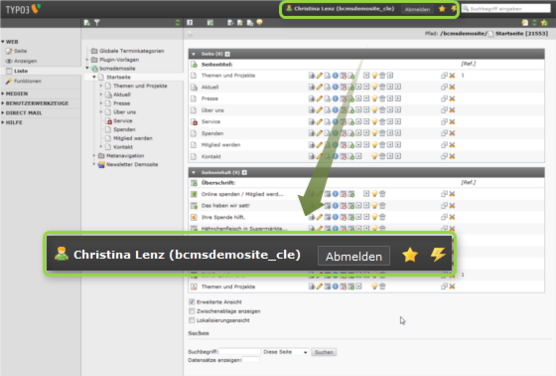The width and height of the screenshot is (556, 376).
Task: Delete the Aktuell page with X icon
Action: tap(452, 87)
